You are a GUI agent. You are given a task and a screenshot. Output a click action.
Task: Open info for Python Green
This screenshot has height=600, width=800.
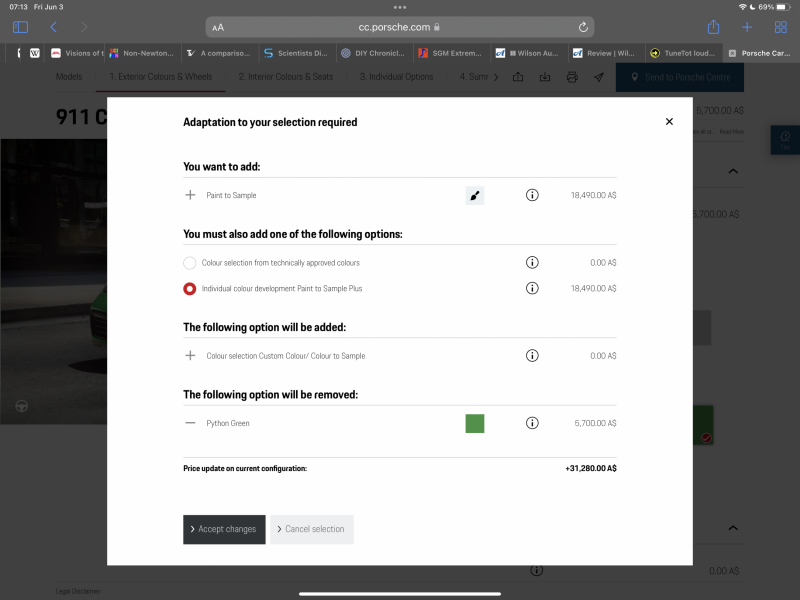[532, 423]
